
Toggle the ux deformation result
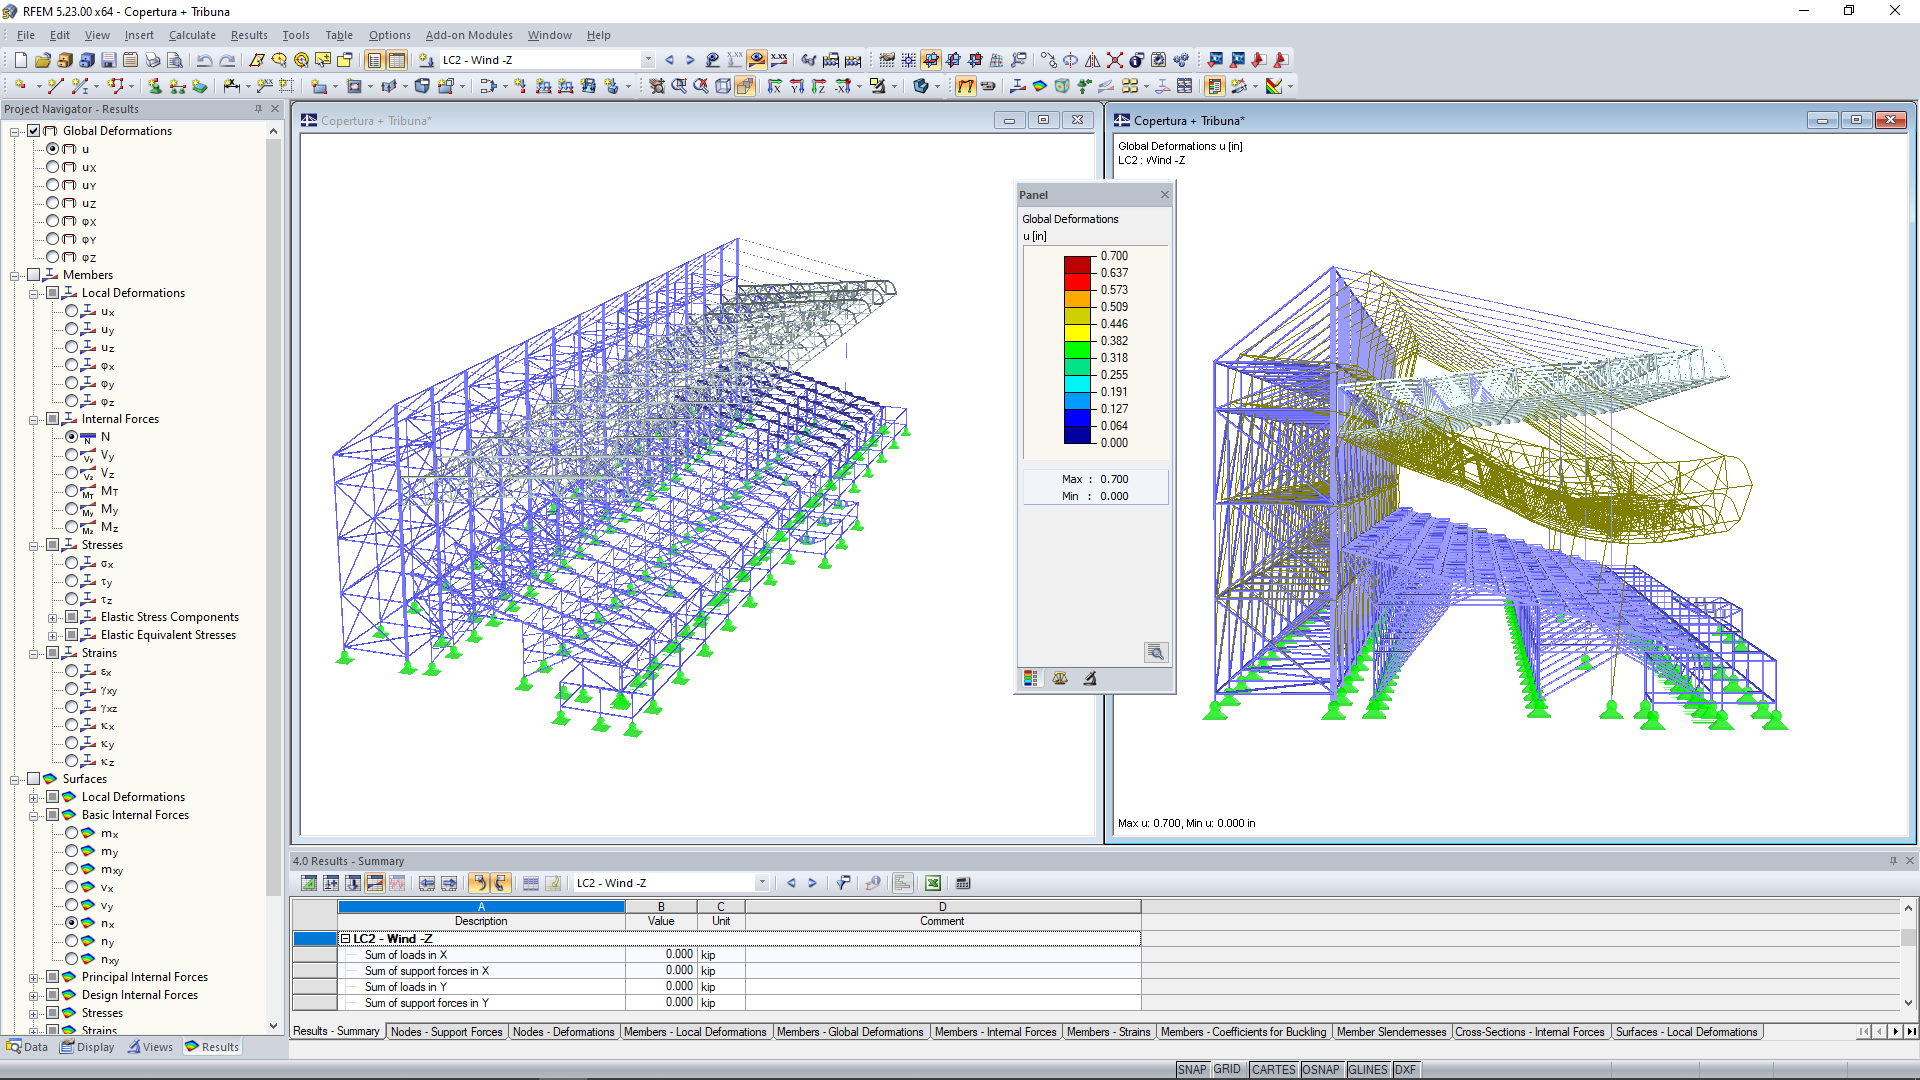point(53,166)
